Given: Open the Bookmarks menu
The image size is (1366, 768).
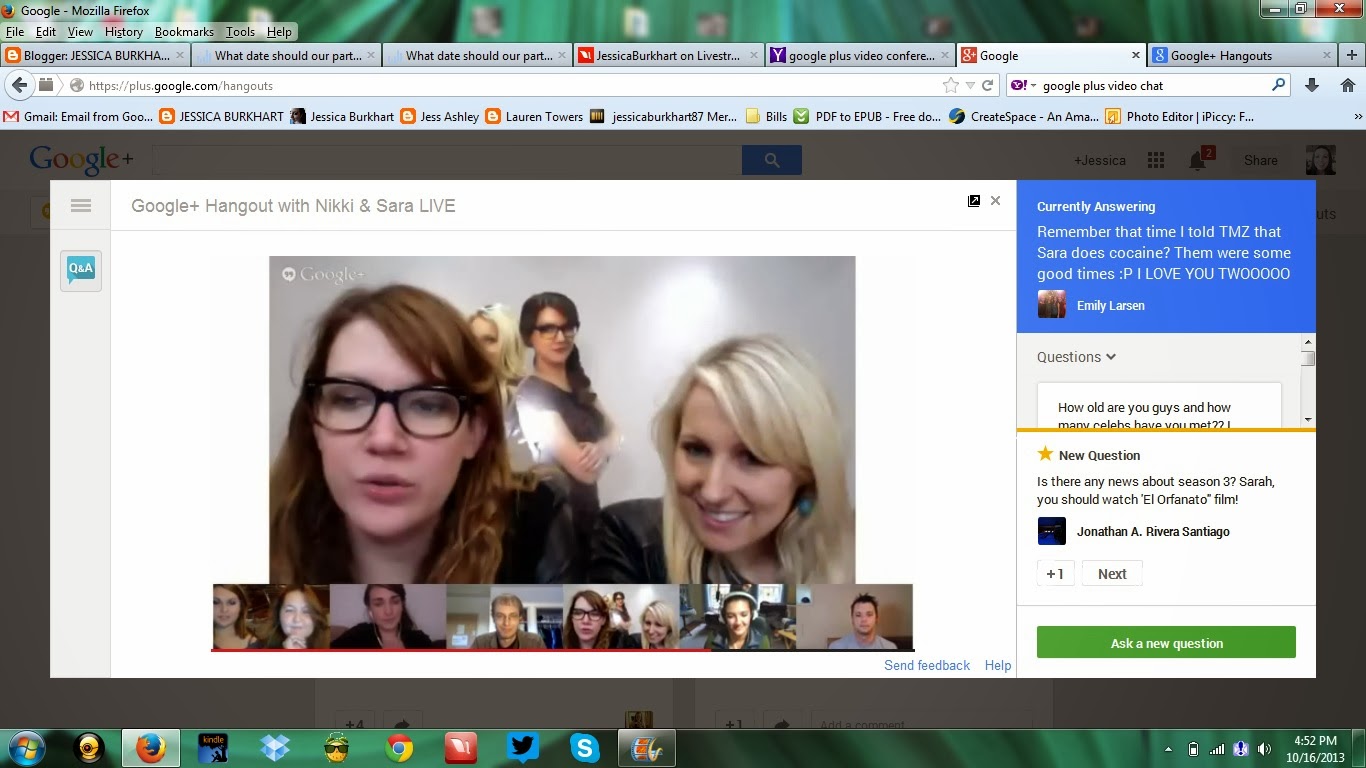Looking at the screenshot, I should click(184, 32).
